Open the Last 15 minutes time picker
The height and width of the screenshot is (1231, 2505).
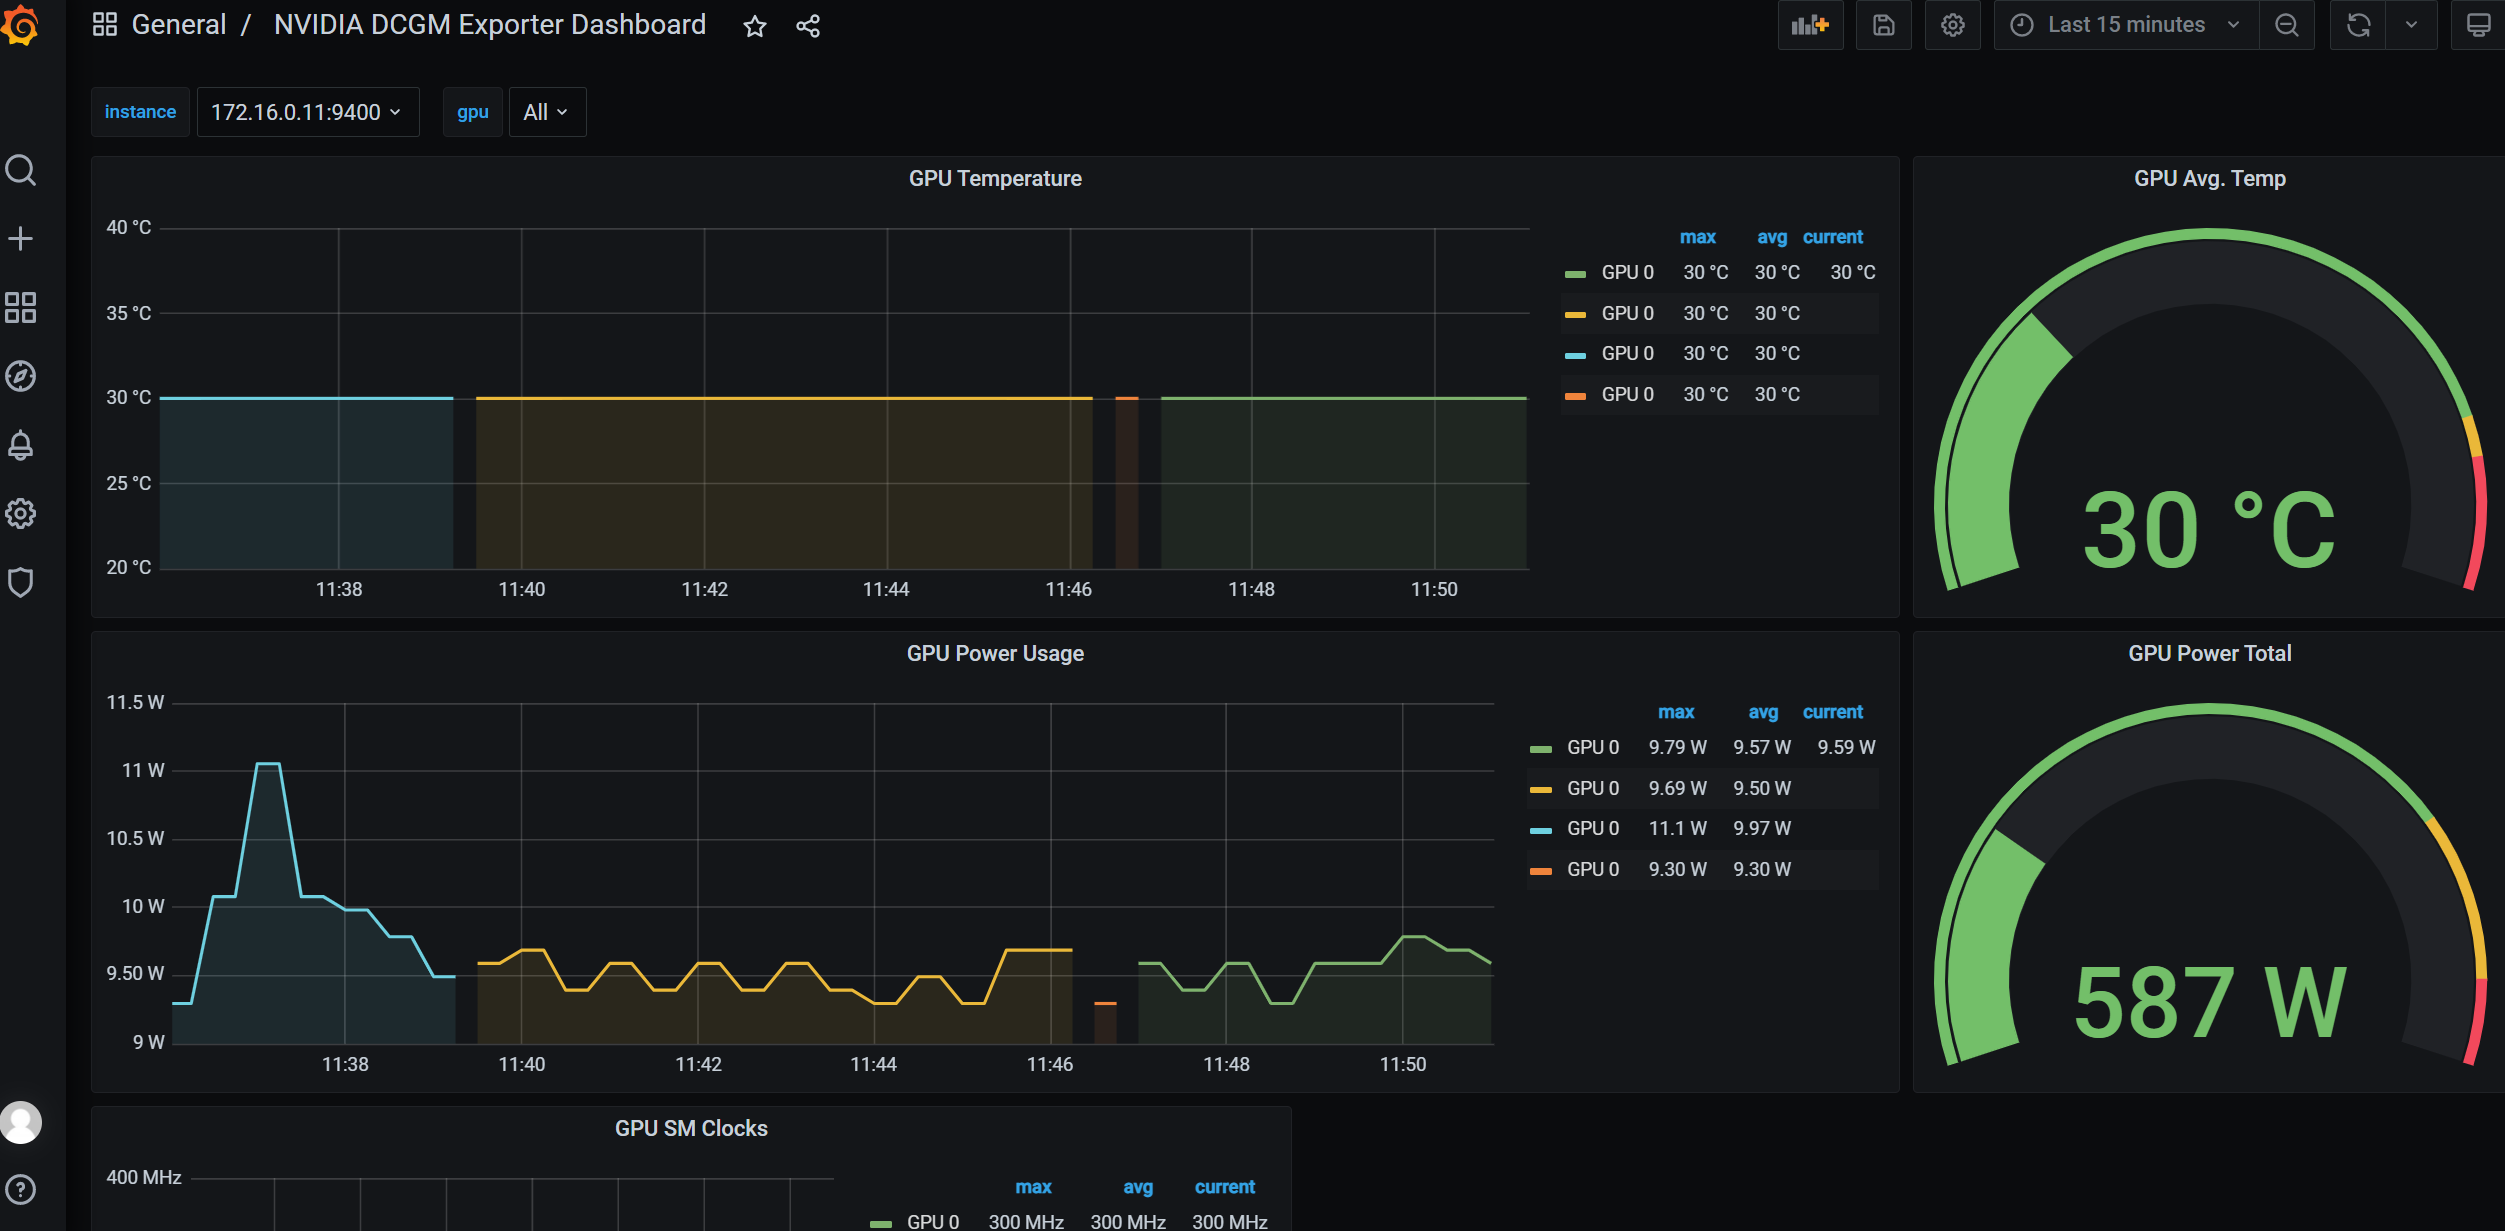pyautogui.click(x=2125, y=25)
